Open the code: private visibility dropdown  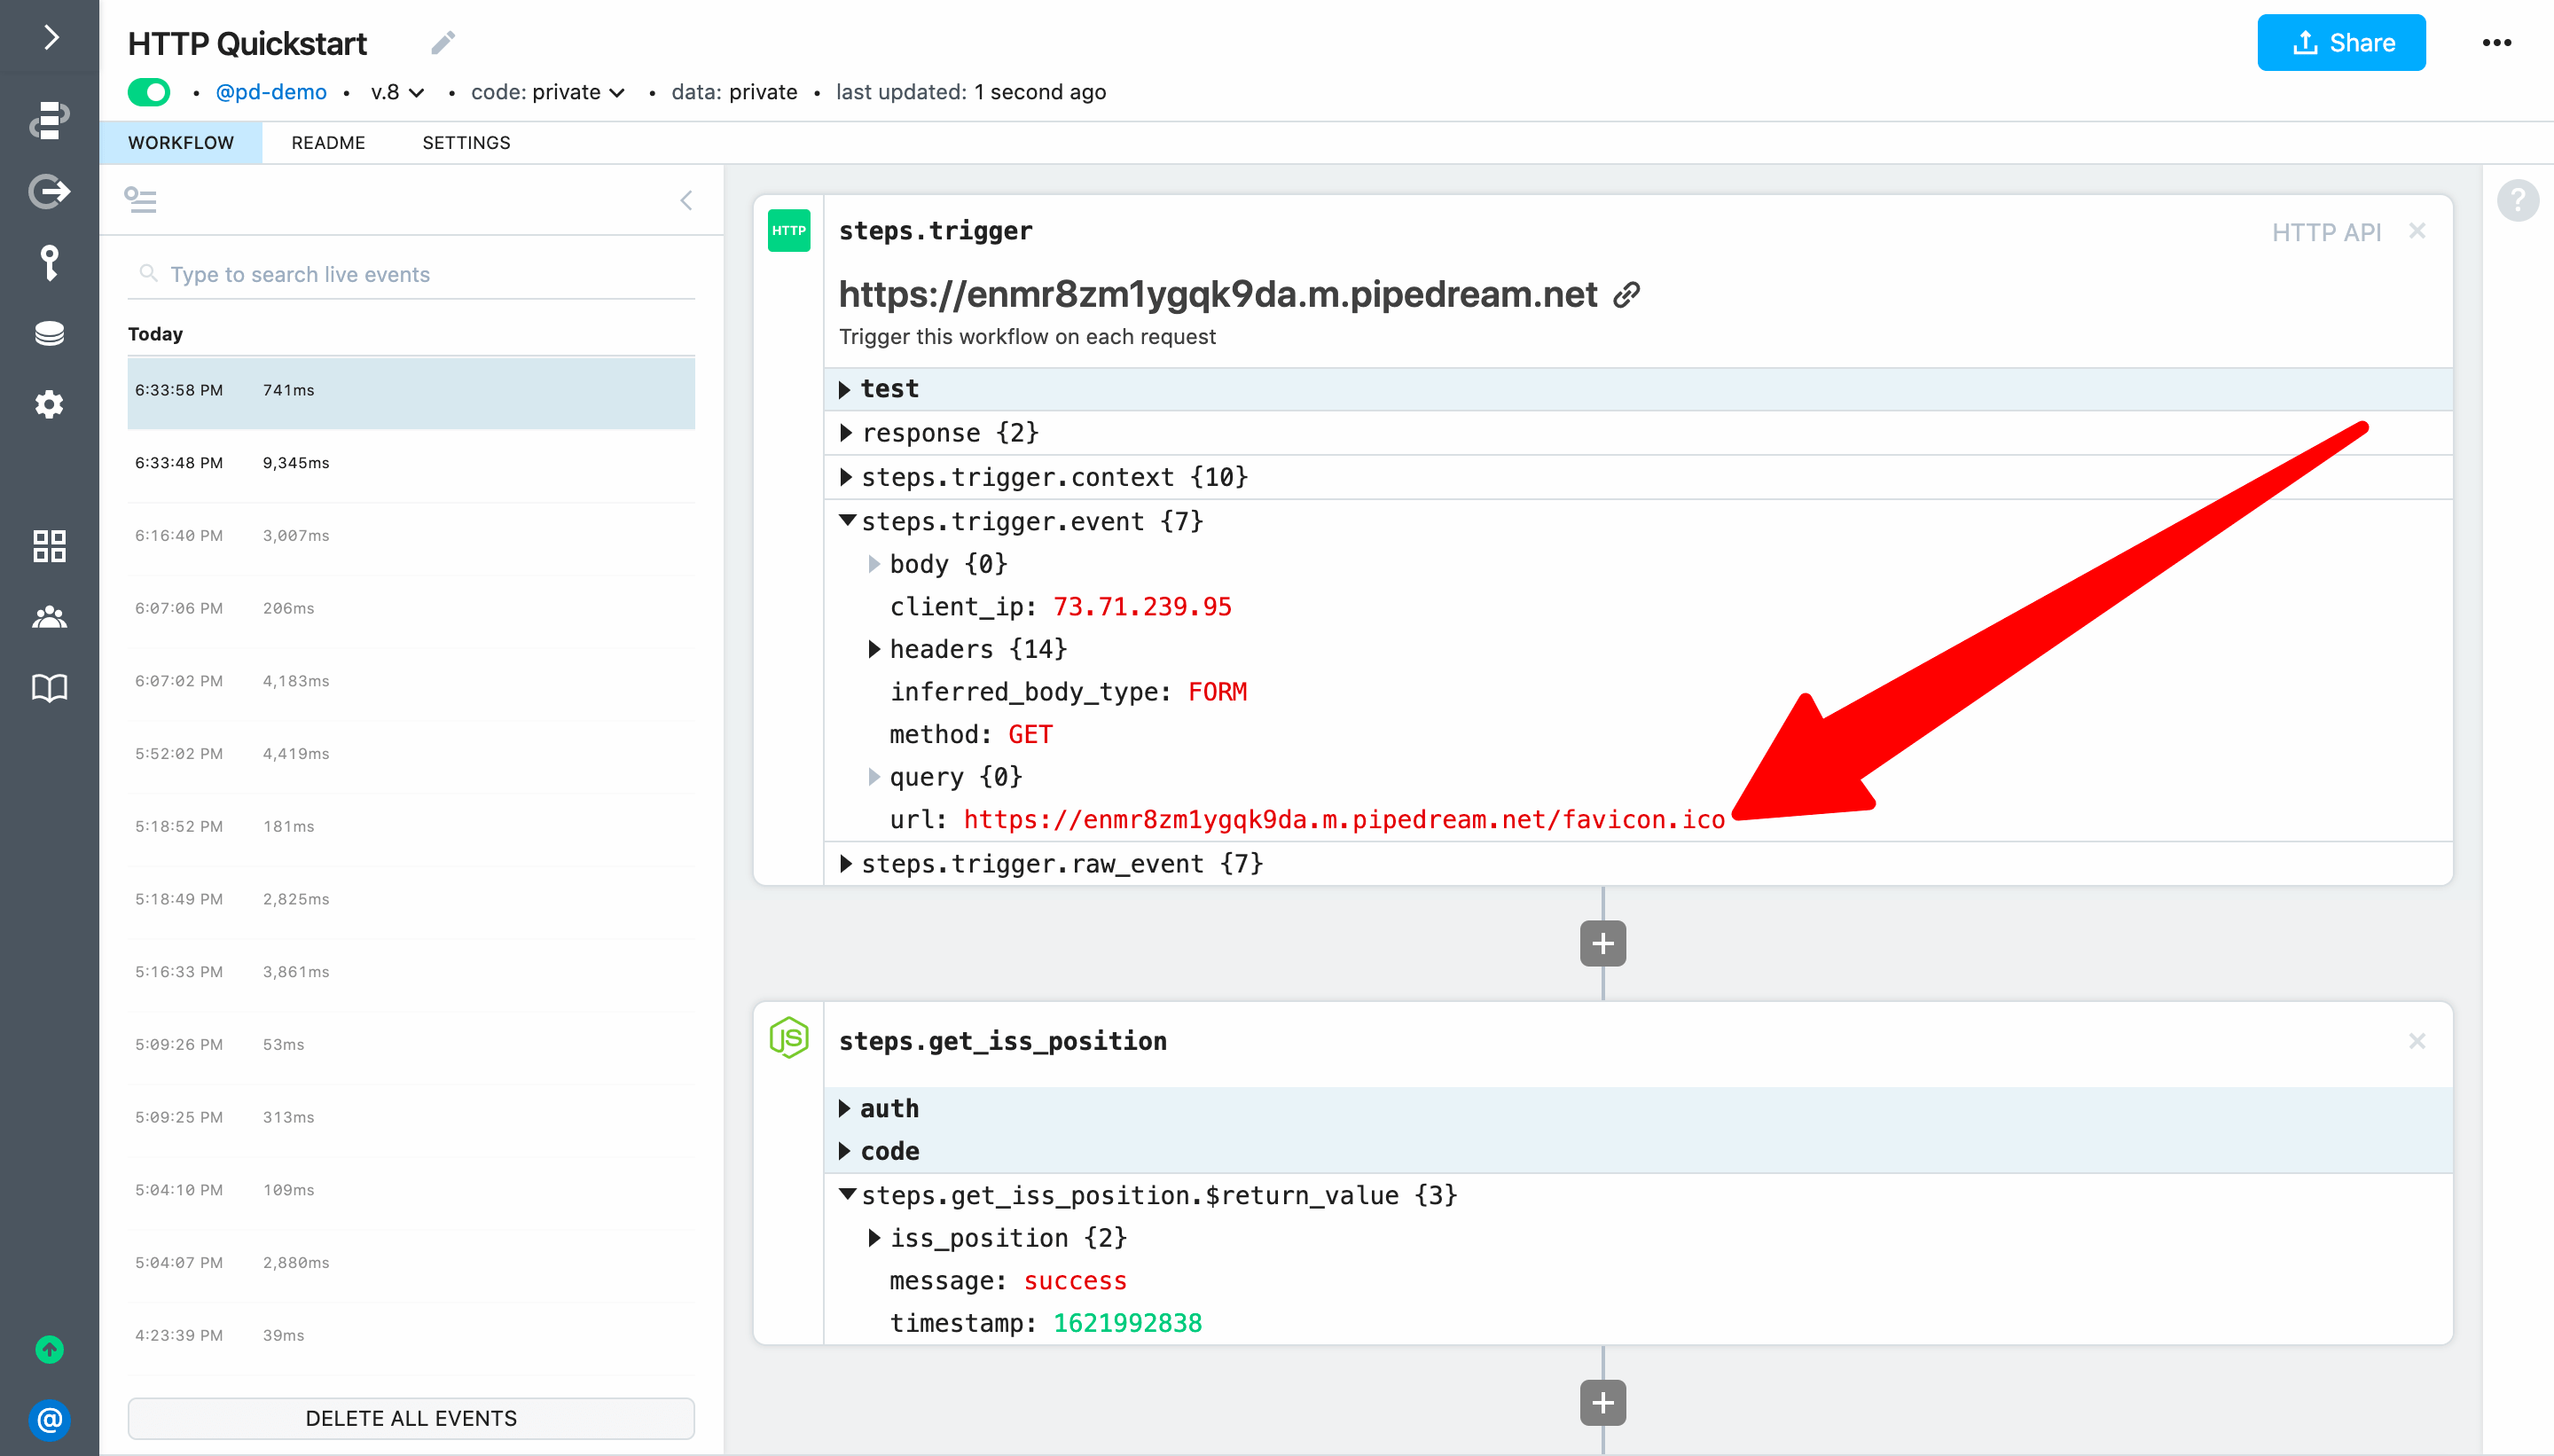[x=548, y=92]
